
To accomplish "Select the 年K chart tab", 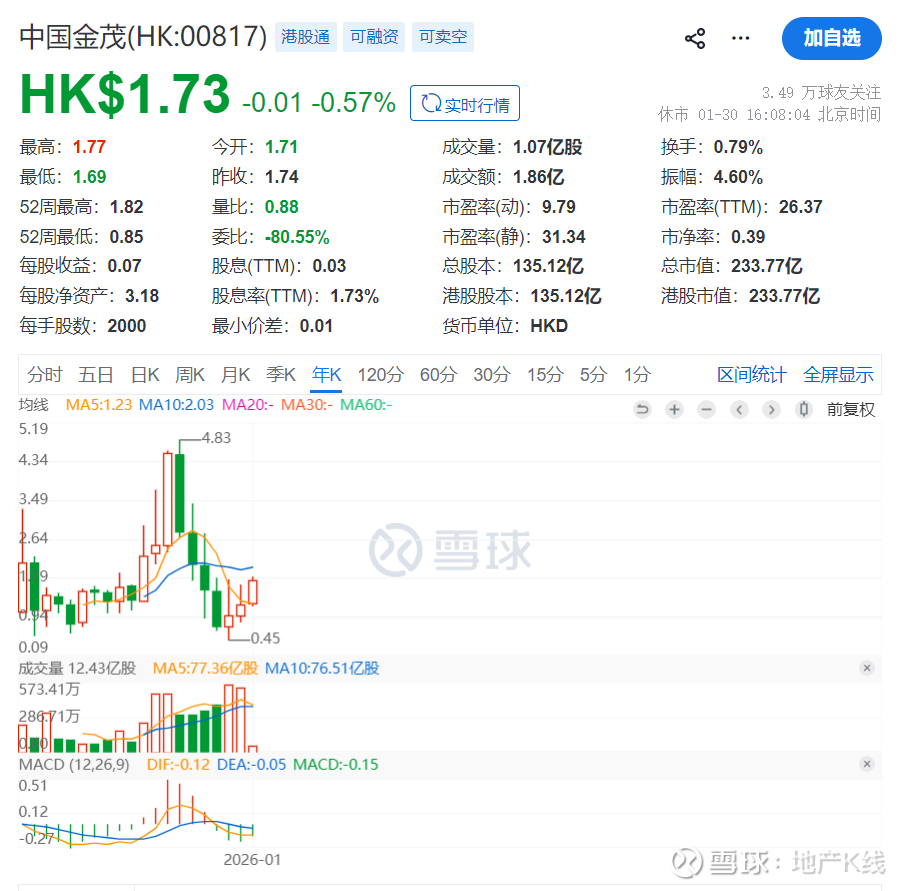I will (326, 374).
